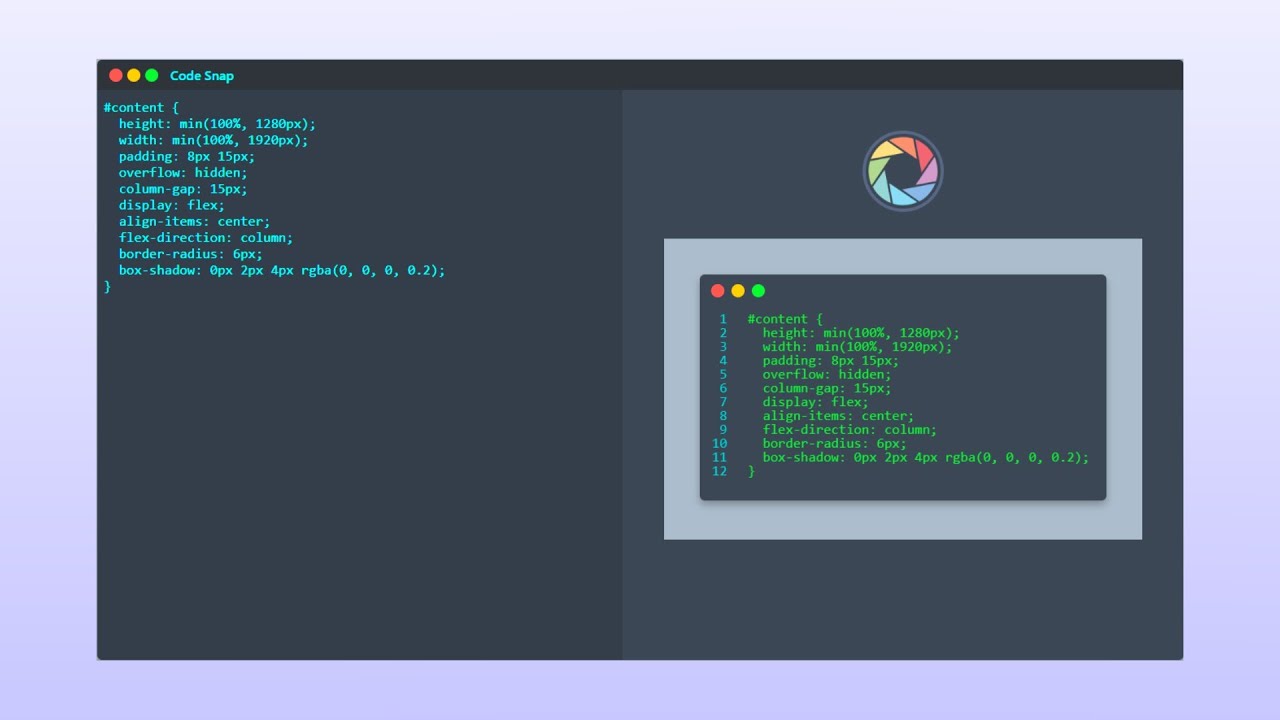The width and height of the screenshot is (1280, 720).
Task: Click the red close dot in Code Snap title bar
Action: pyautogui.click(x=116, y=75)
